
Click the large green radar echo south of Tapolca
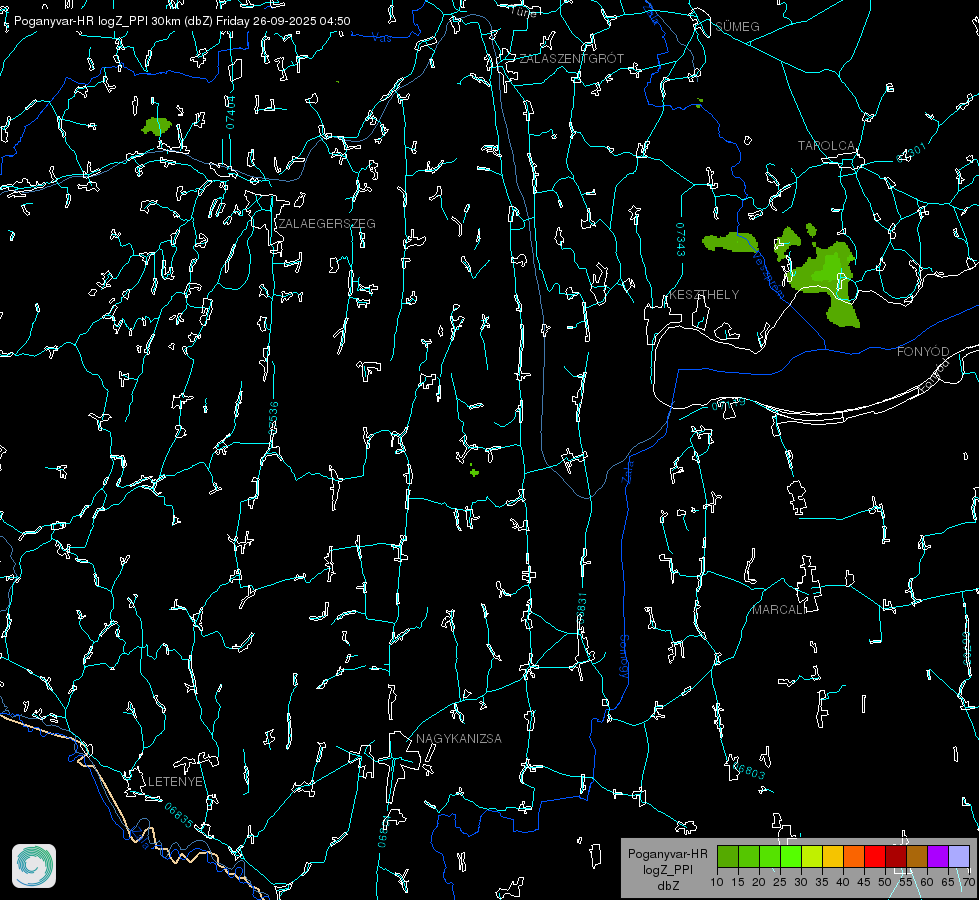(x=824, y=275)
